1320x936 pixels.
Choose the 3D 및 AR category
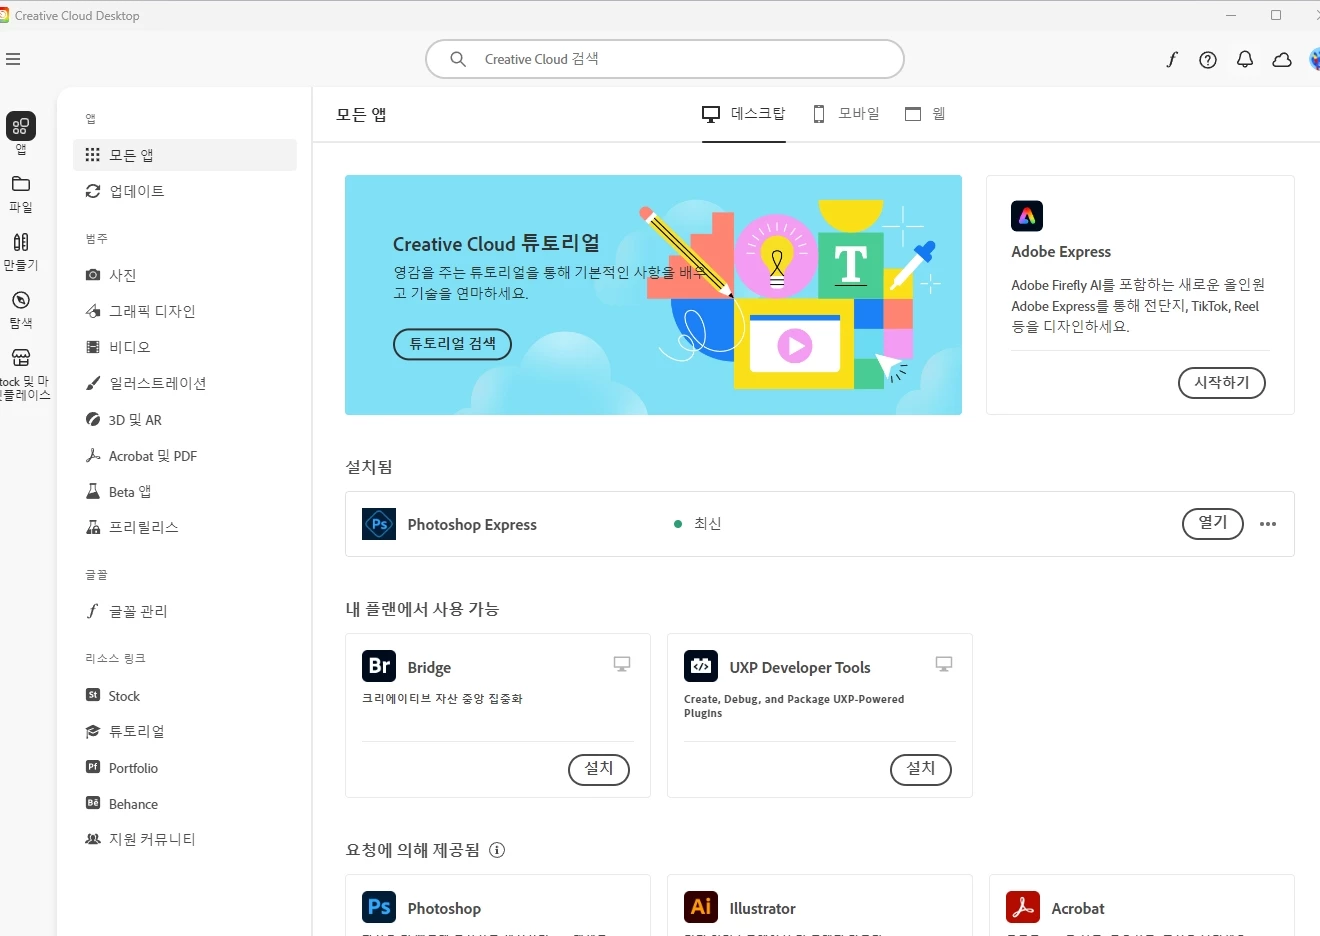[x=185, y=420]
